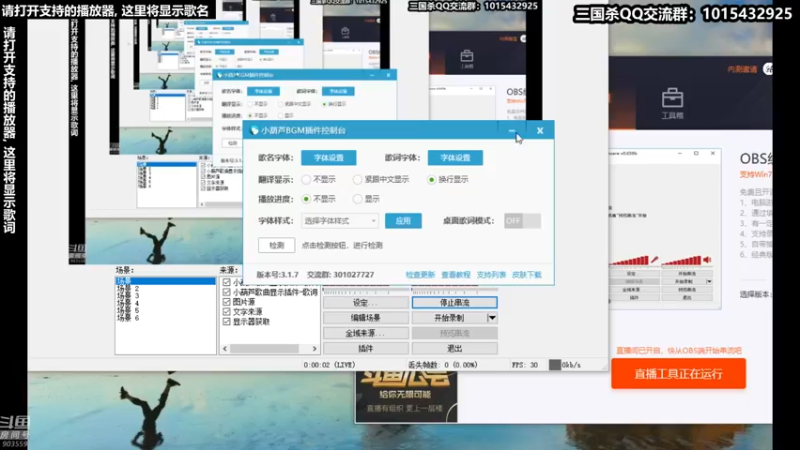Select 换行显示 translation option
Viewport: 800px width, 450px height.
tap(432, 180)
